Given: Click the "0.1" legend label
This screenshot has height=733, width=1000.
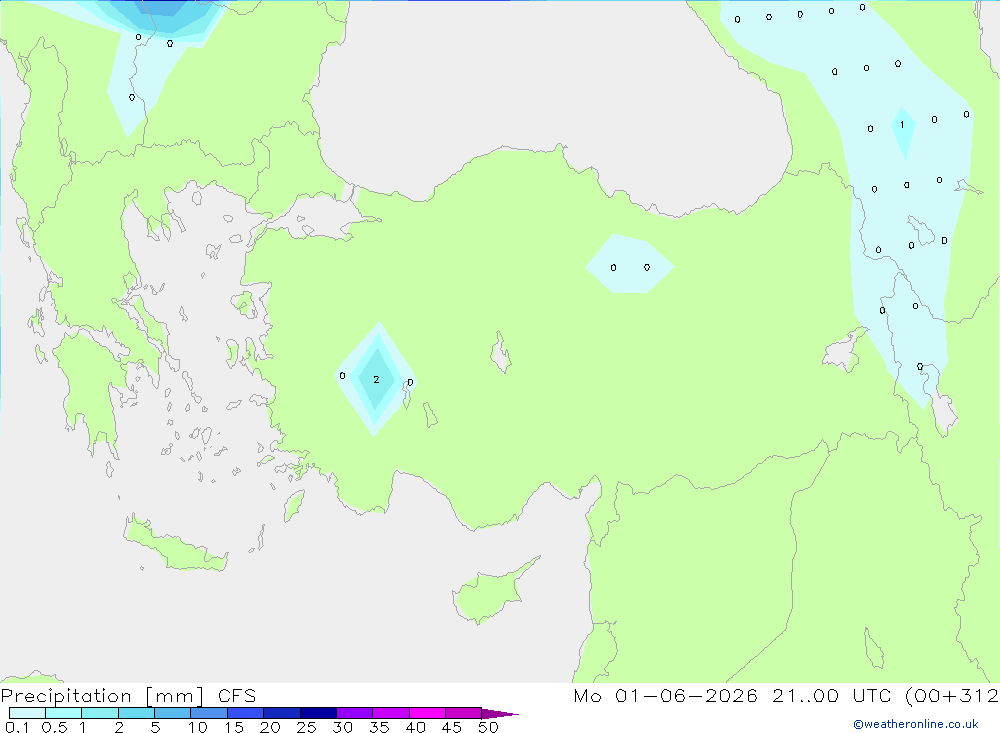Looking at the screenshot, I should point(16,727).
